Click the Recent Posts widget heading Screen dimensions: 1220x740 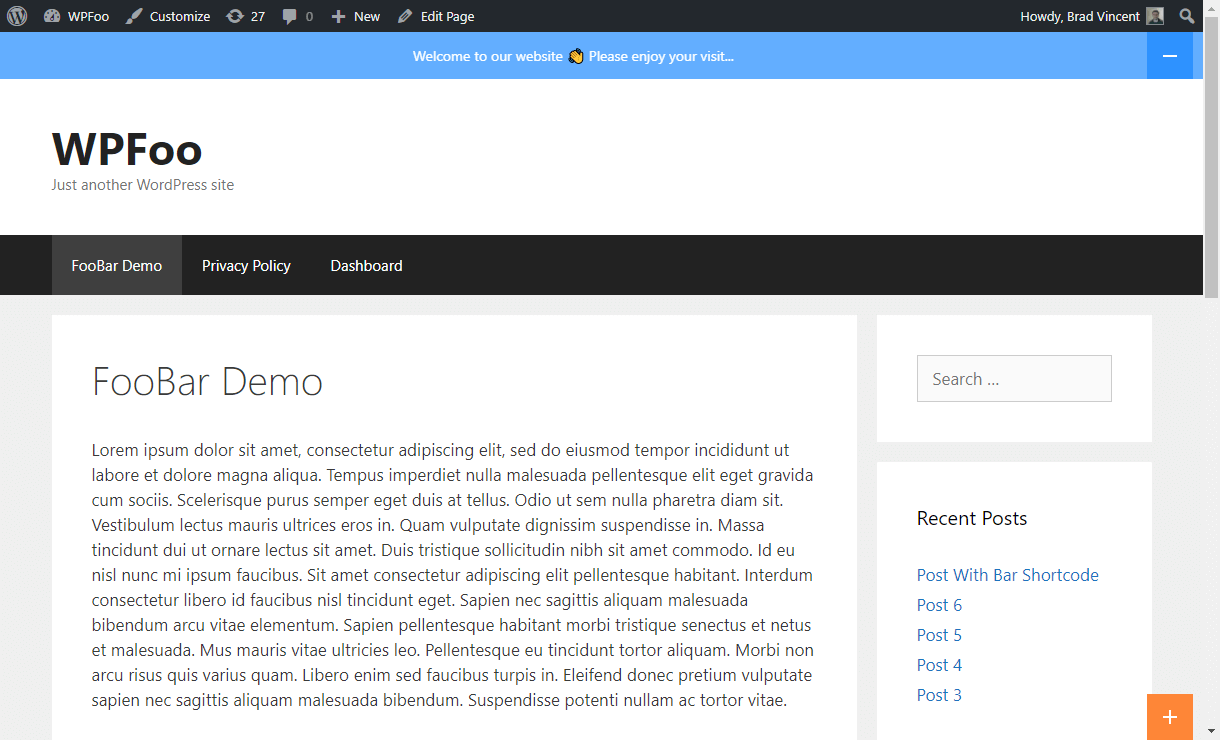[x=972, y=518]
